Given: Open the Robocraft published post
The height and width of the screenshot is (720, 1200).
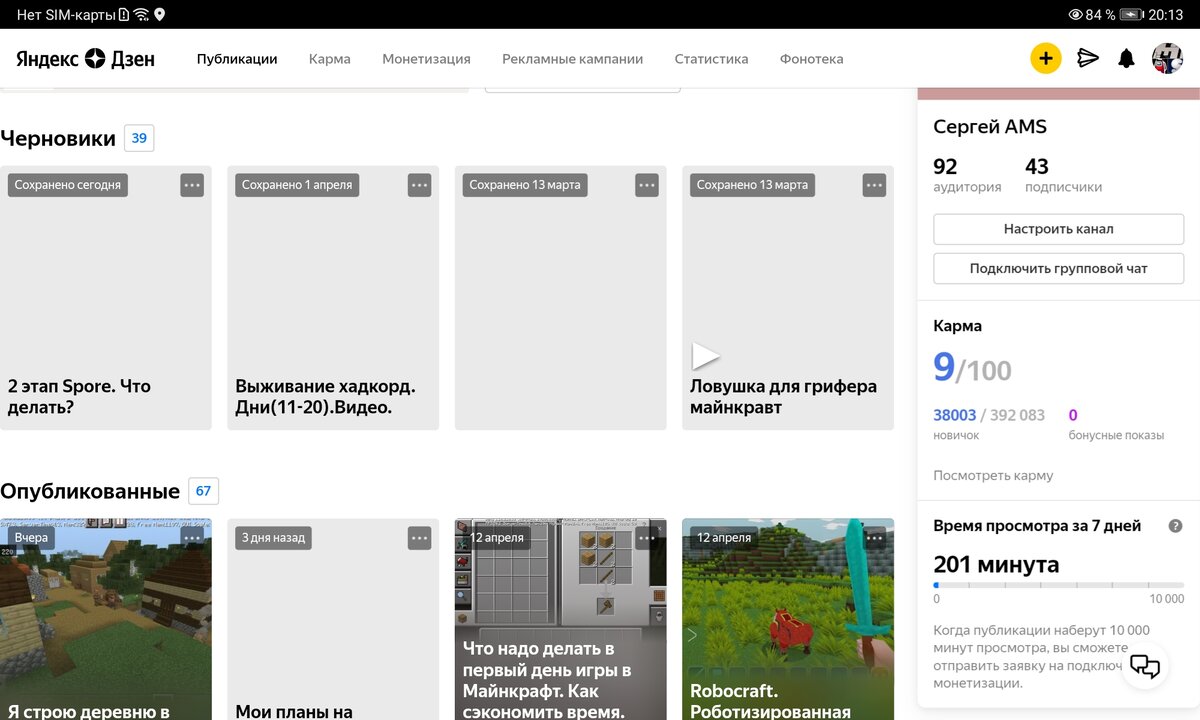Looking at the screenshot, I should click(788, 619).
